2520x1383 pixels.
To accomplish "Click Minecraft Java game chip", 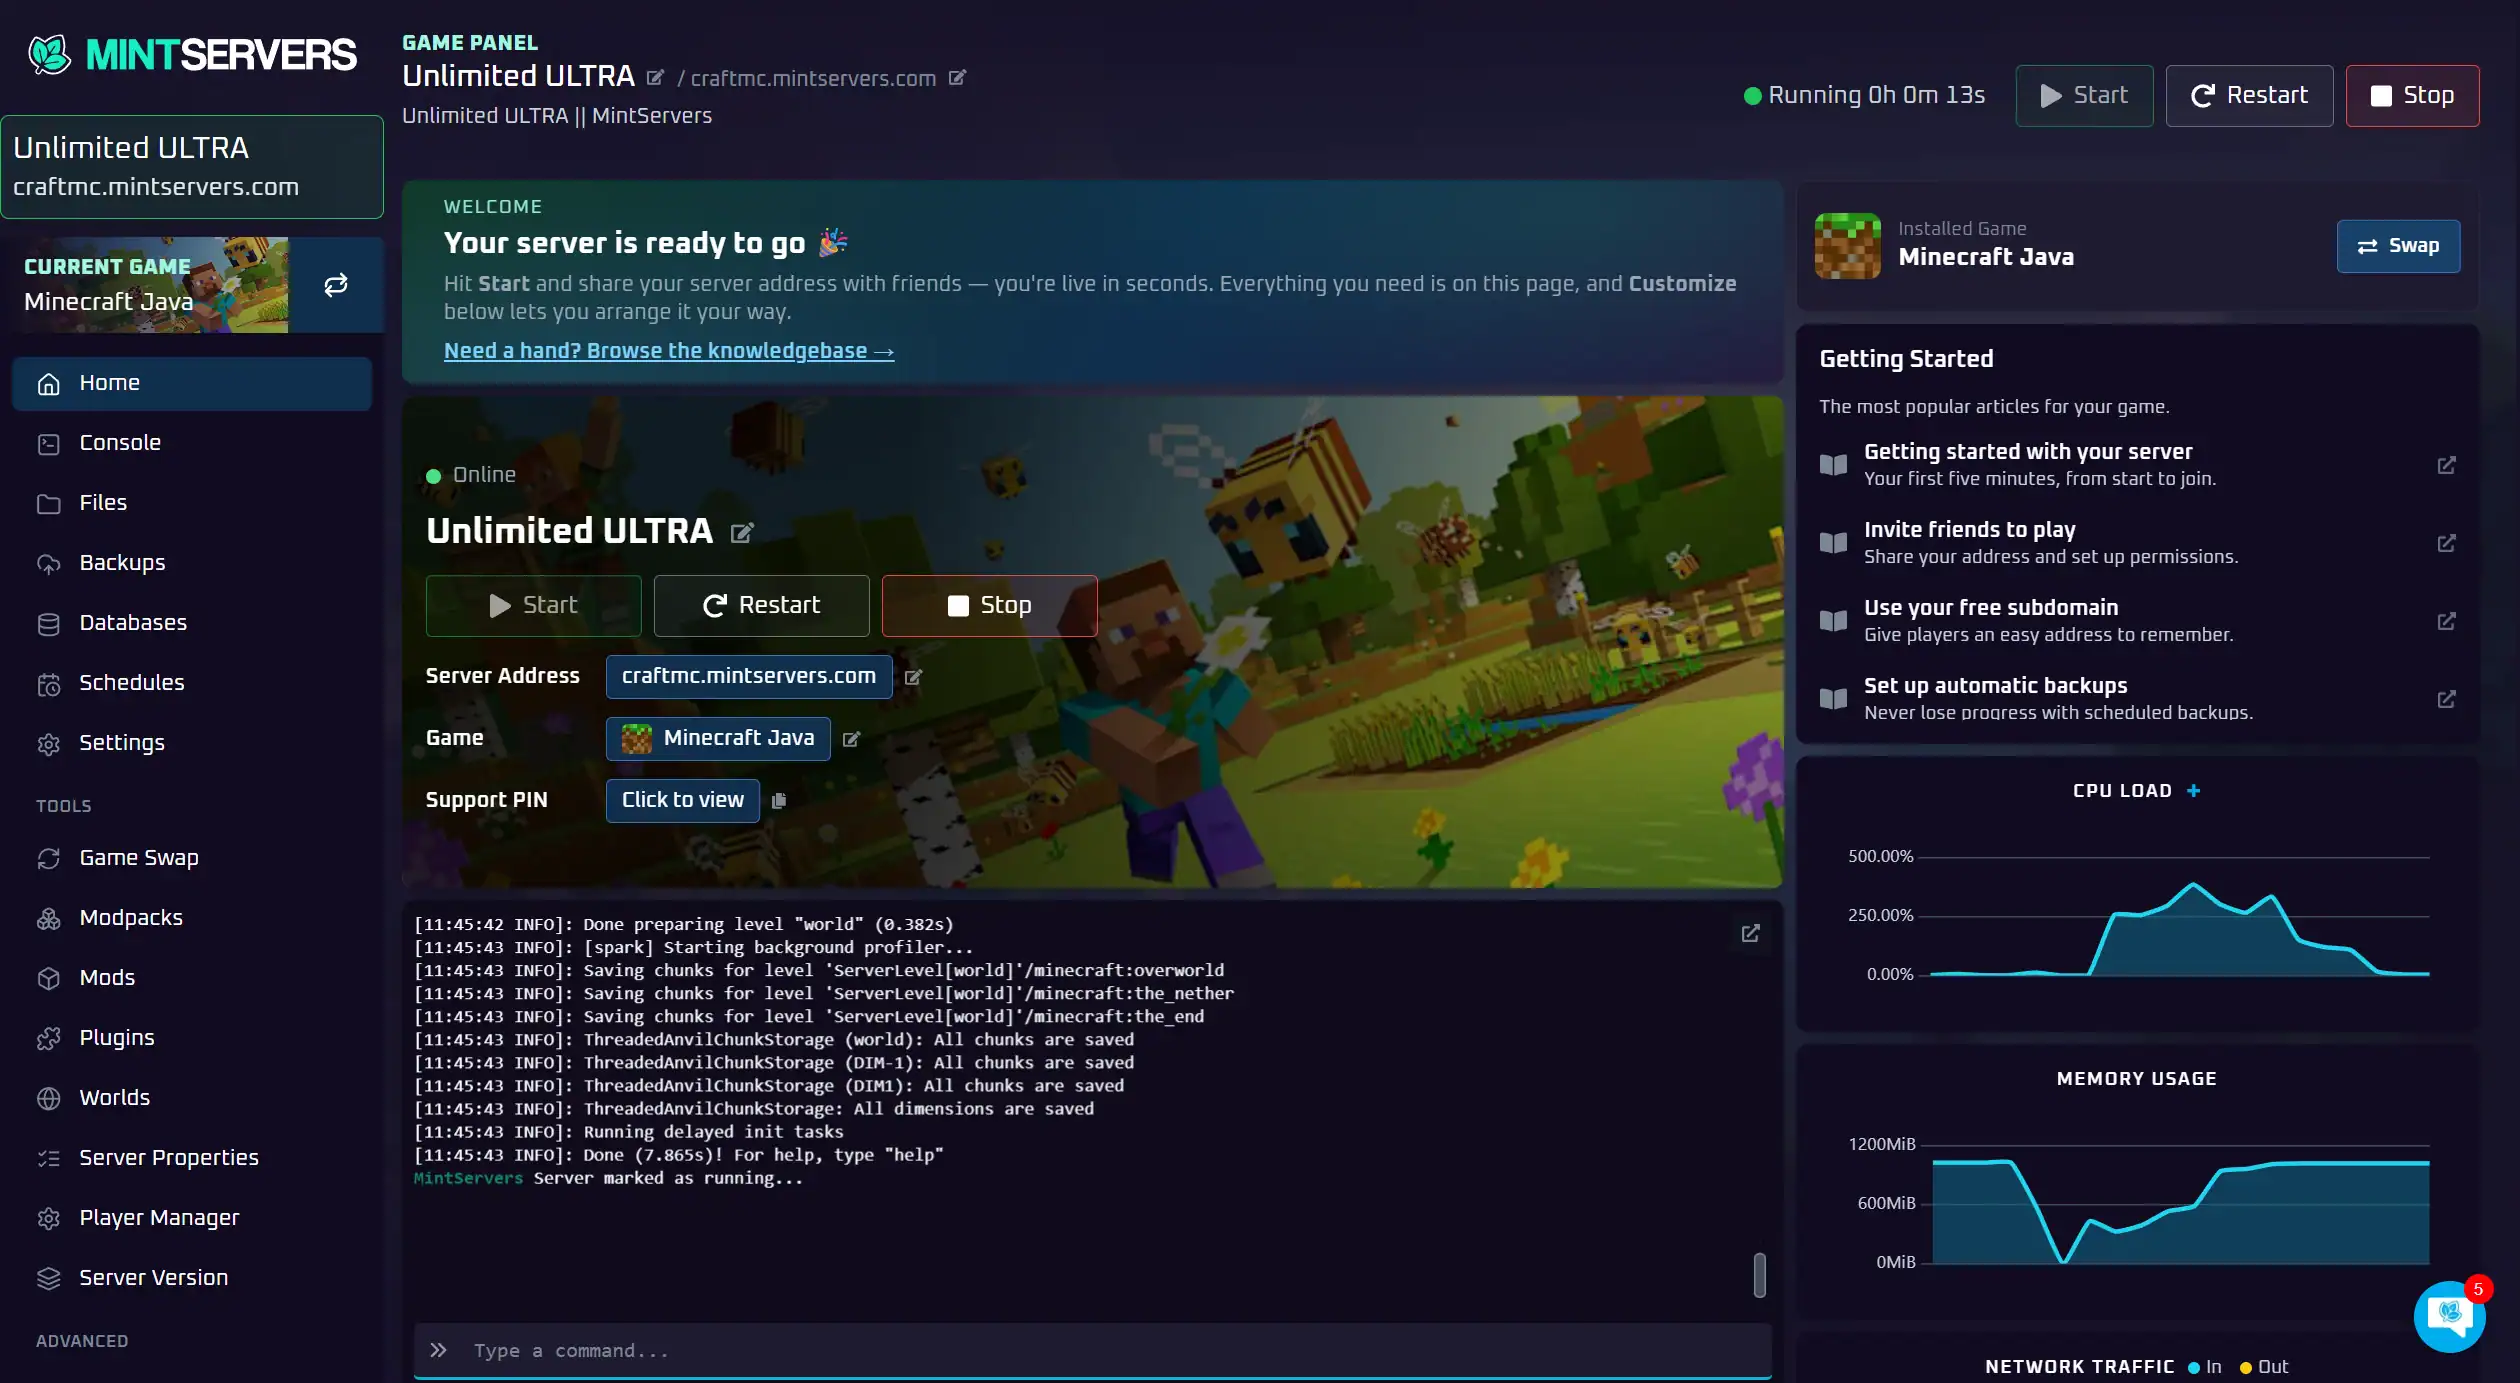I will [x=718, y=739].
